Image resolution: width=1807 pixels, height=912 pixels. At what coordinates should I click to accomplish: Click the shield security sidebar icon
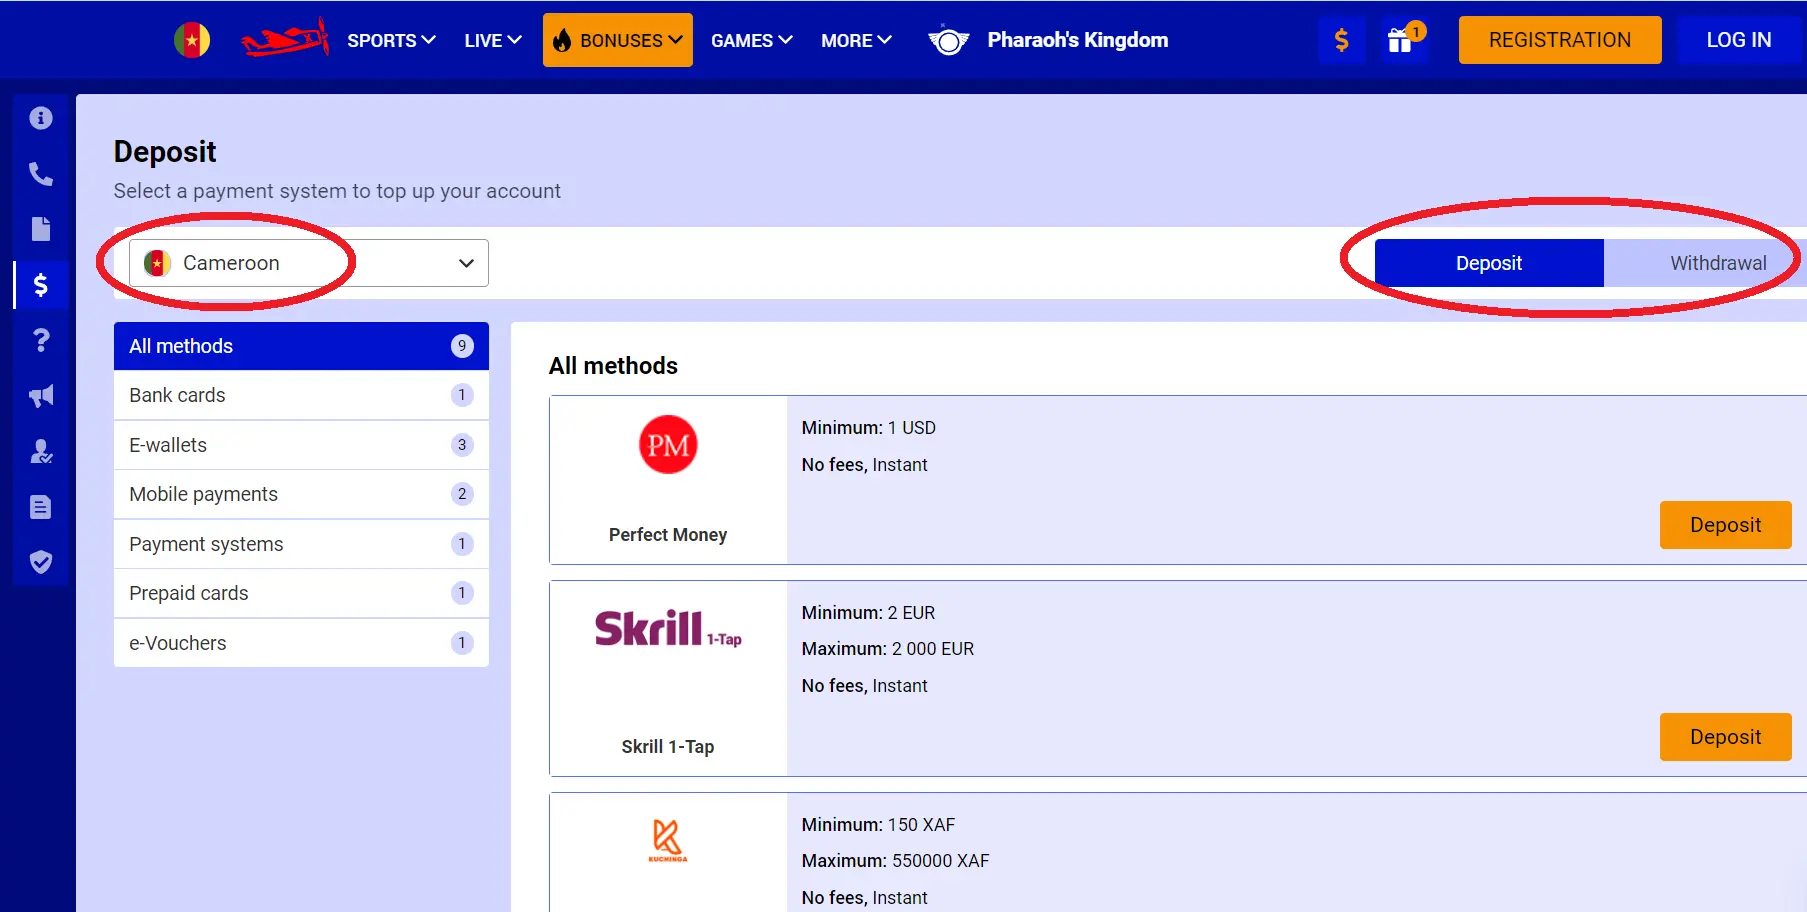(41, 562)
